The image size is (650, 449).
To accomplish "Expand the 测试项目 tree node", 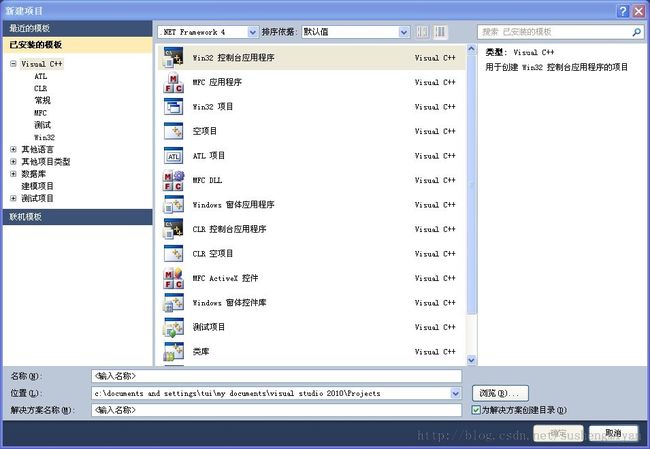I will click(13, 198).
